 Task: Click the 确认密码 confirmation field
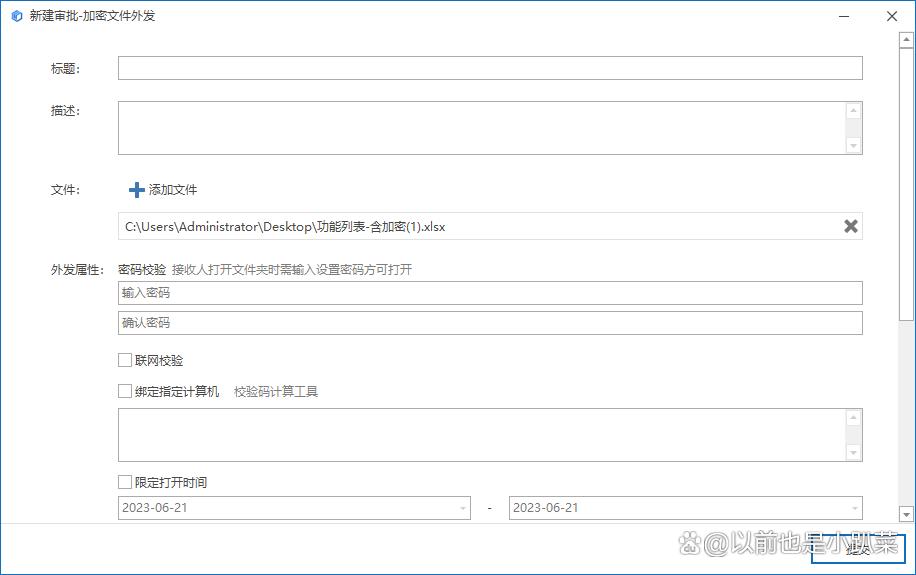point(490,323)
